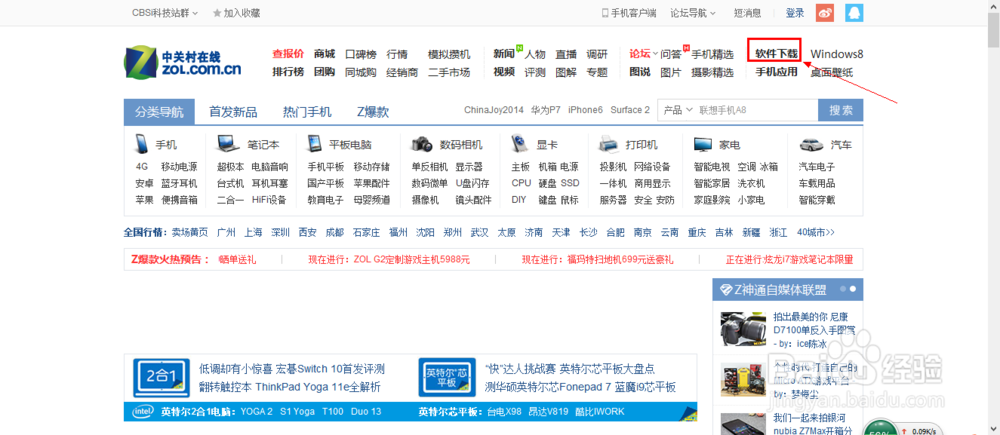Screen dimensions: 1000x435
Task: Open the 新闻 nav link
Action: click(x=504, y=54)
